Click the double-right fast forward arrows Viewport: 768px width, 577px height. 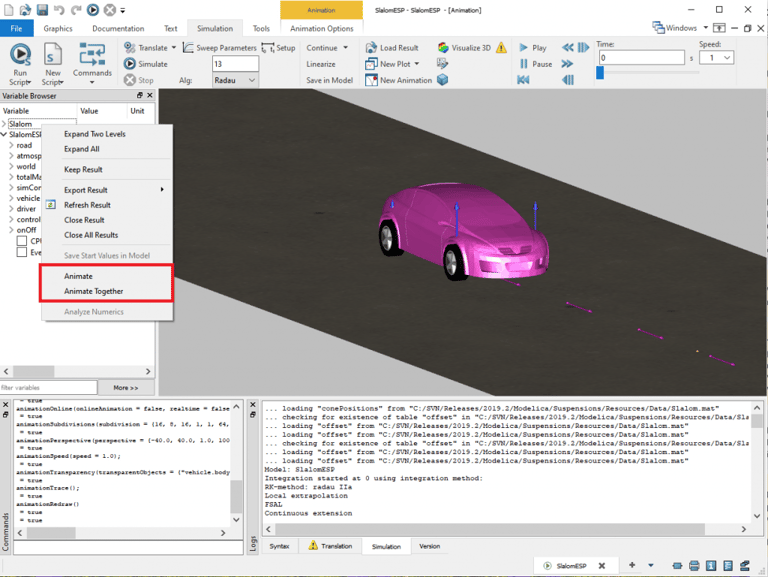pos(567,64)
